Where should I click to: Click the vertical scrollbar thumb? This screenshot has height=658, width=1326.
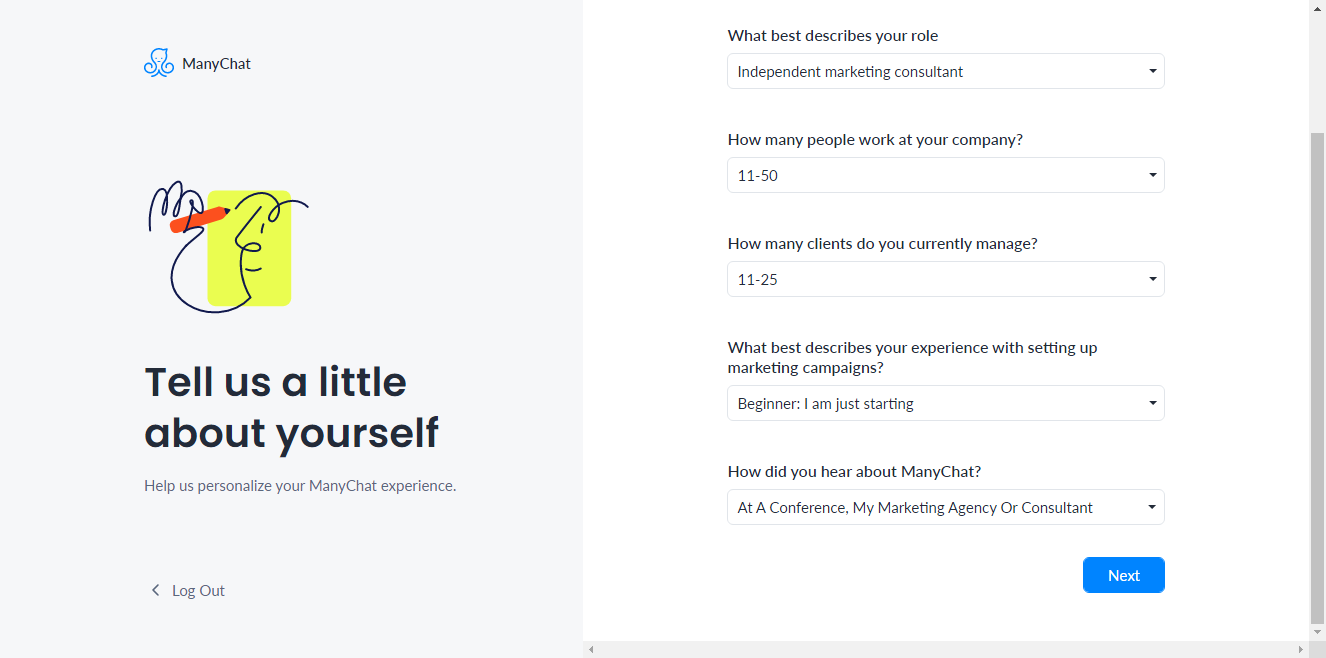tap(1317, 375)
